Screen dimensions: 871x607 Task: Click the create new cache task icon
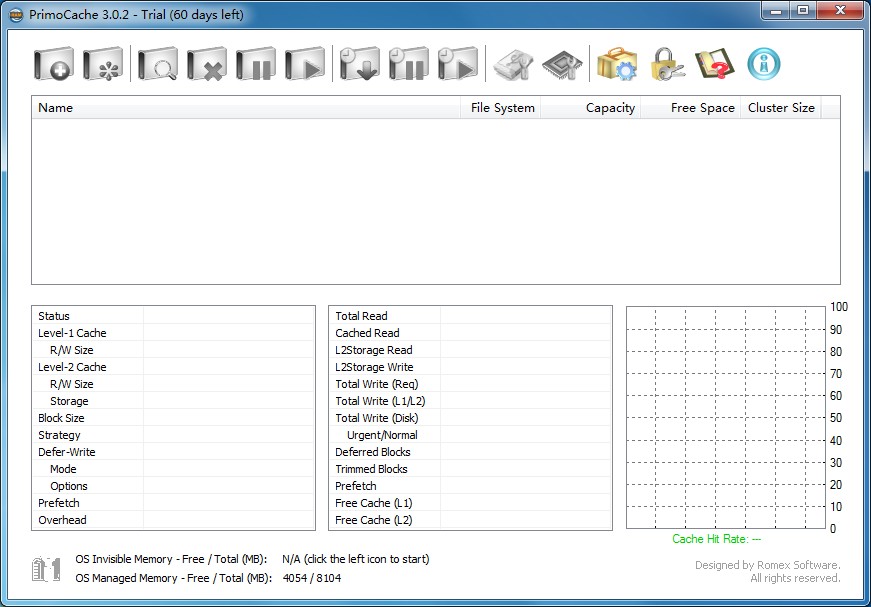53,65
